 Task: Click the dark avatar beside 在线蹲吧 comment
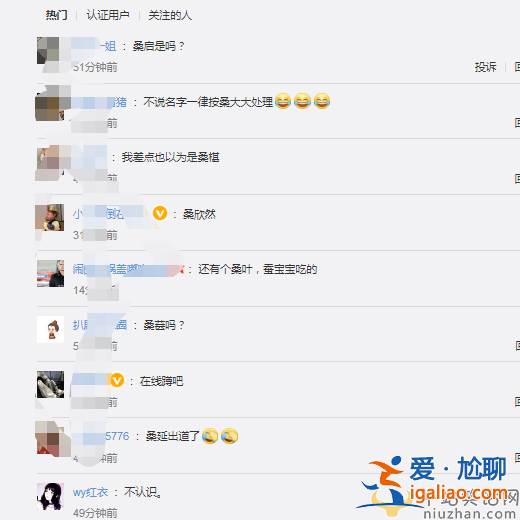tap(50, 384)
